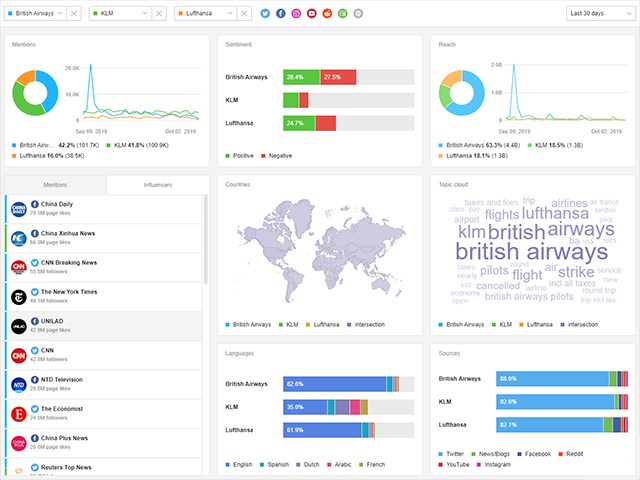Click 'strike' in the topic cloud
This screenshot has height=480, width=640.
click(x=576, y=272)
